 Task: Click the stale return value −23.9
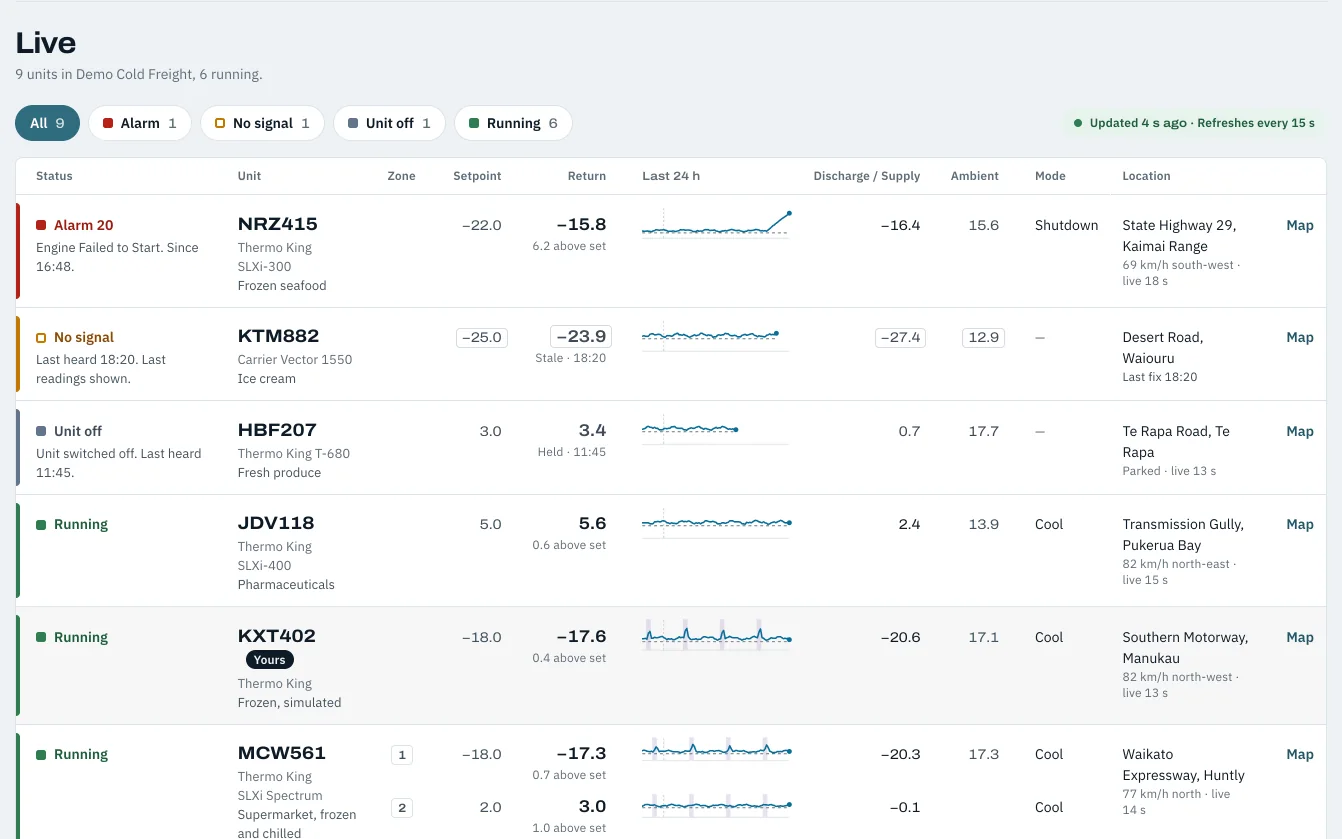click(x=581, y=336)
